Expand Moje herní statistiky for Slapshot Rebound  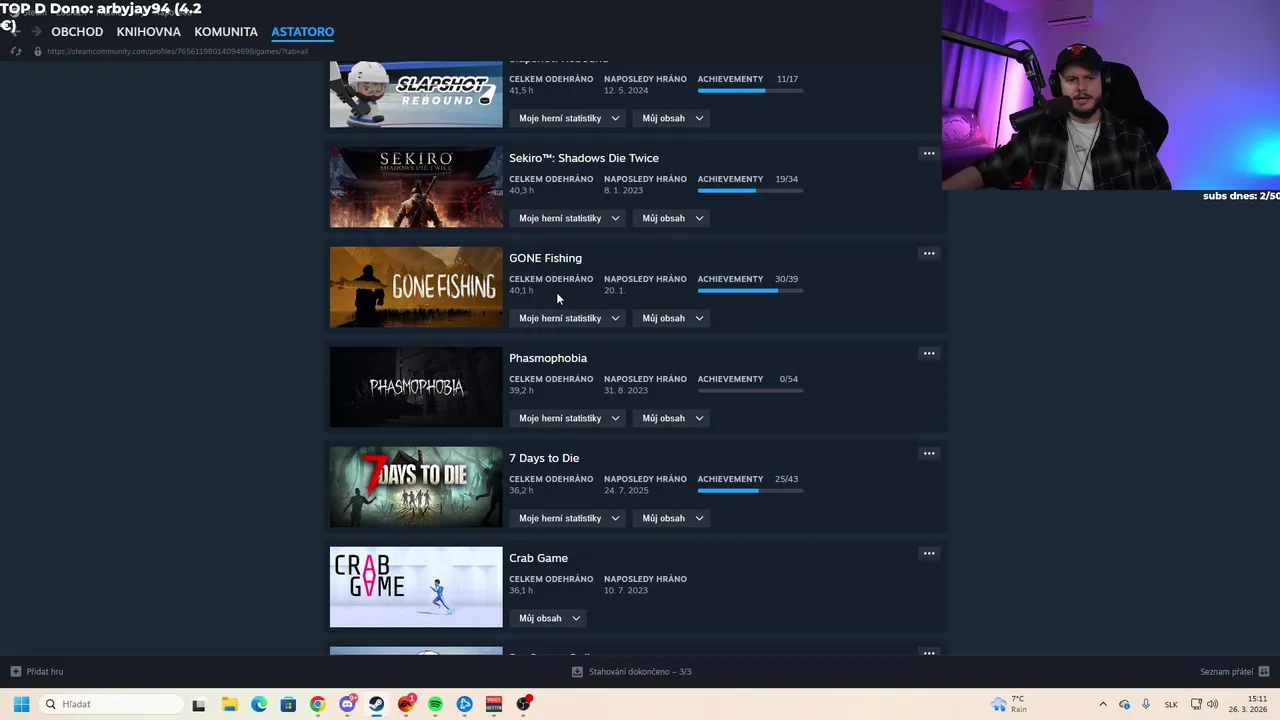point(569,118)
